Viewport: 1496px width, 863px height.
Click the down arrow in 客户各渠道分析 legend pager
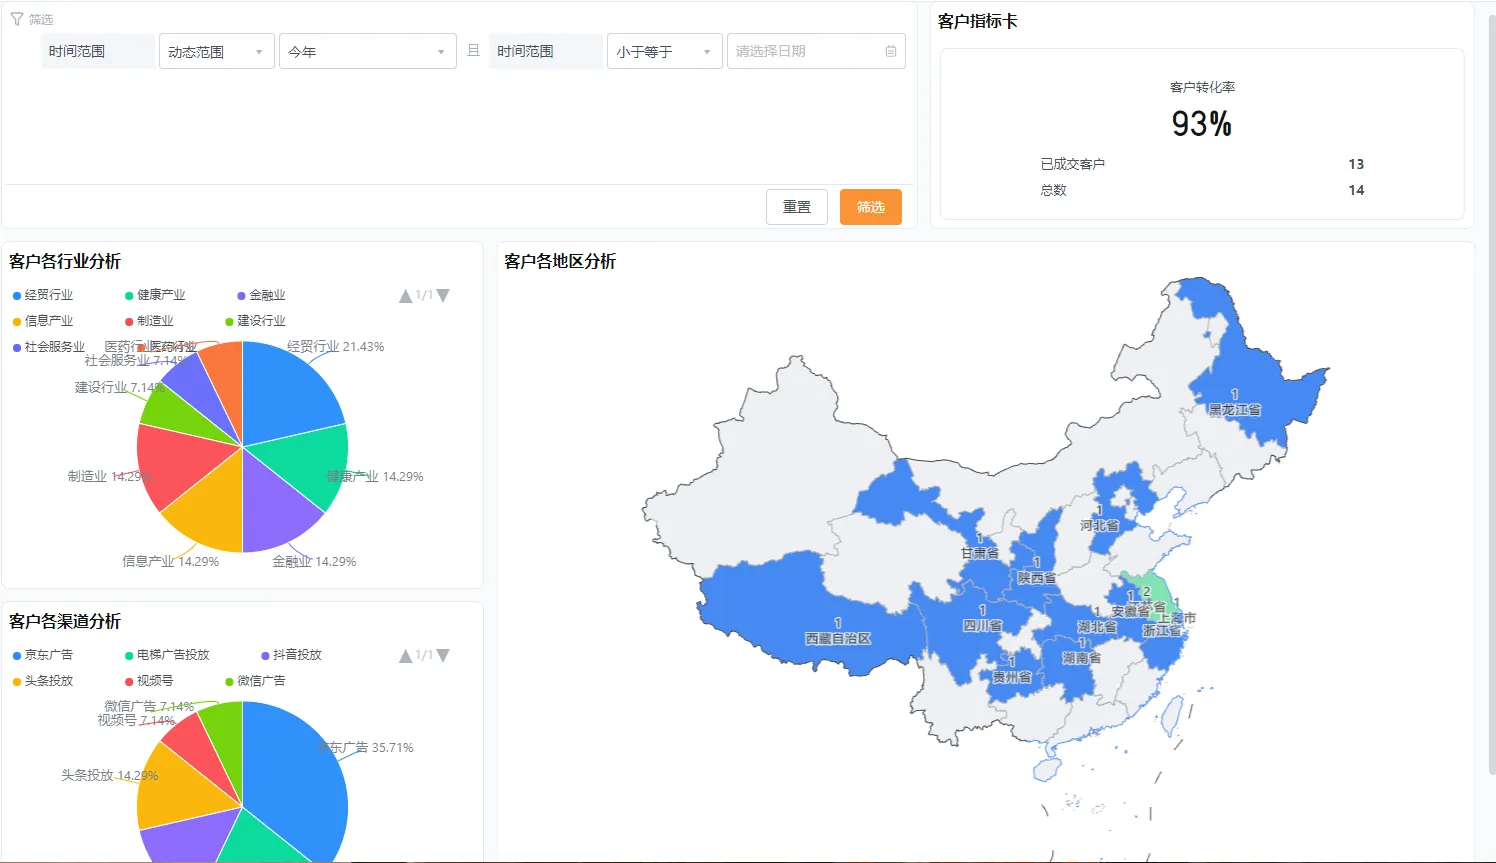point(443,655)
